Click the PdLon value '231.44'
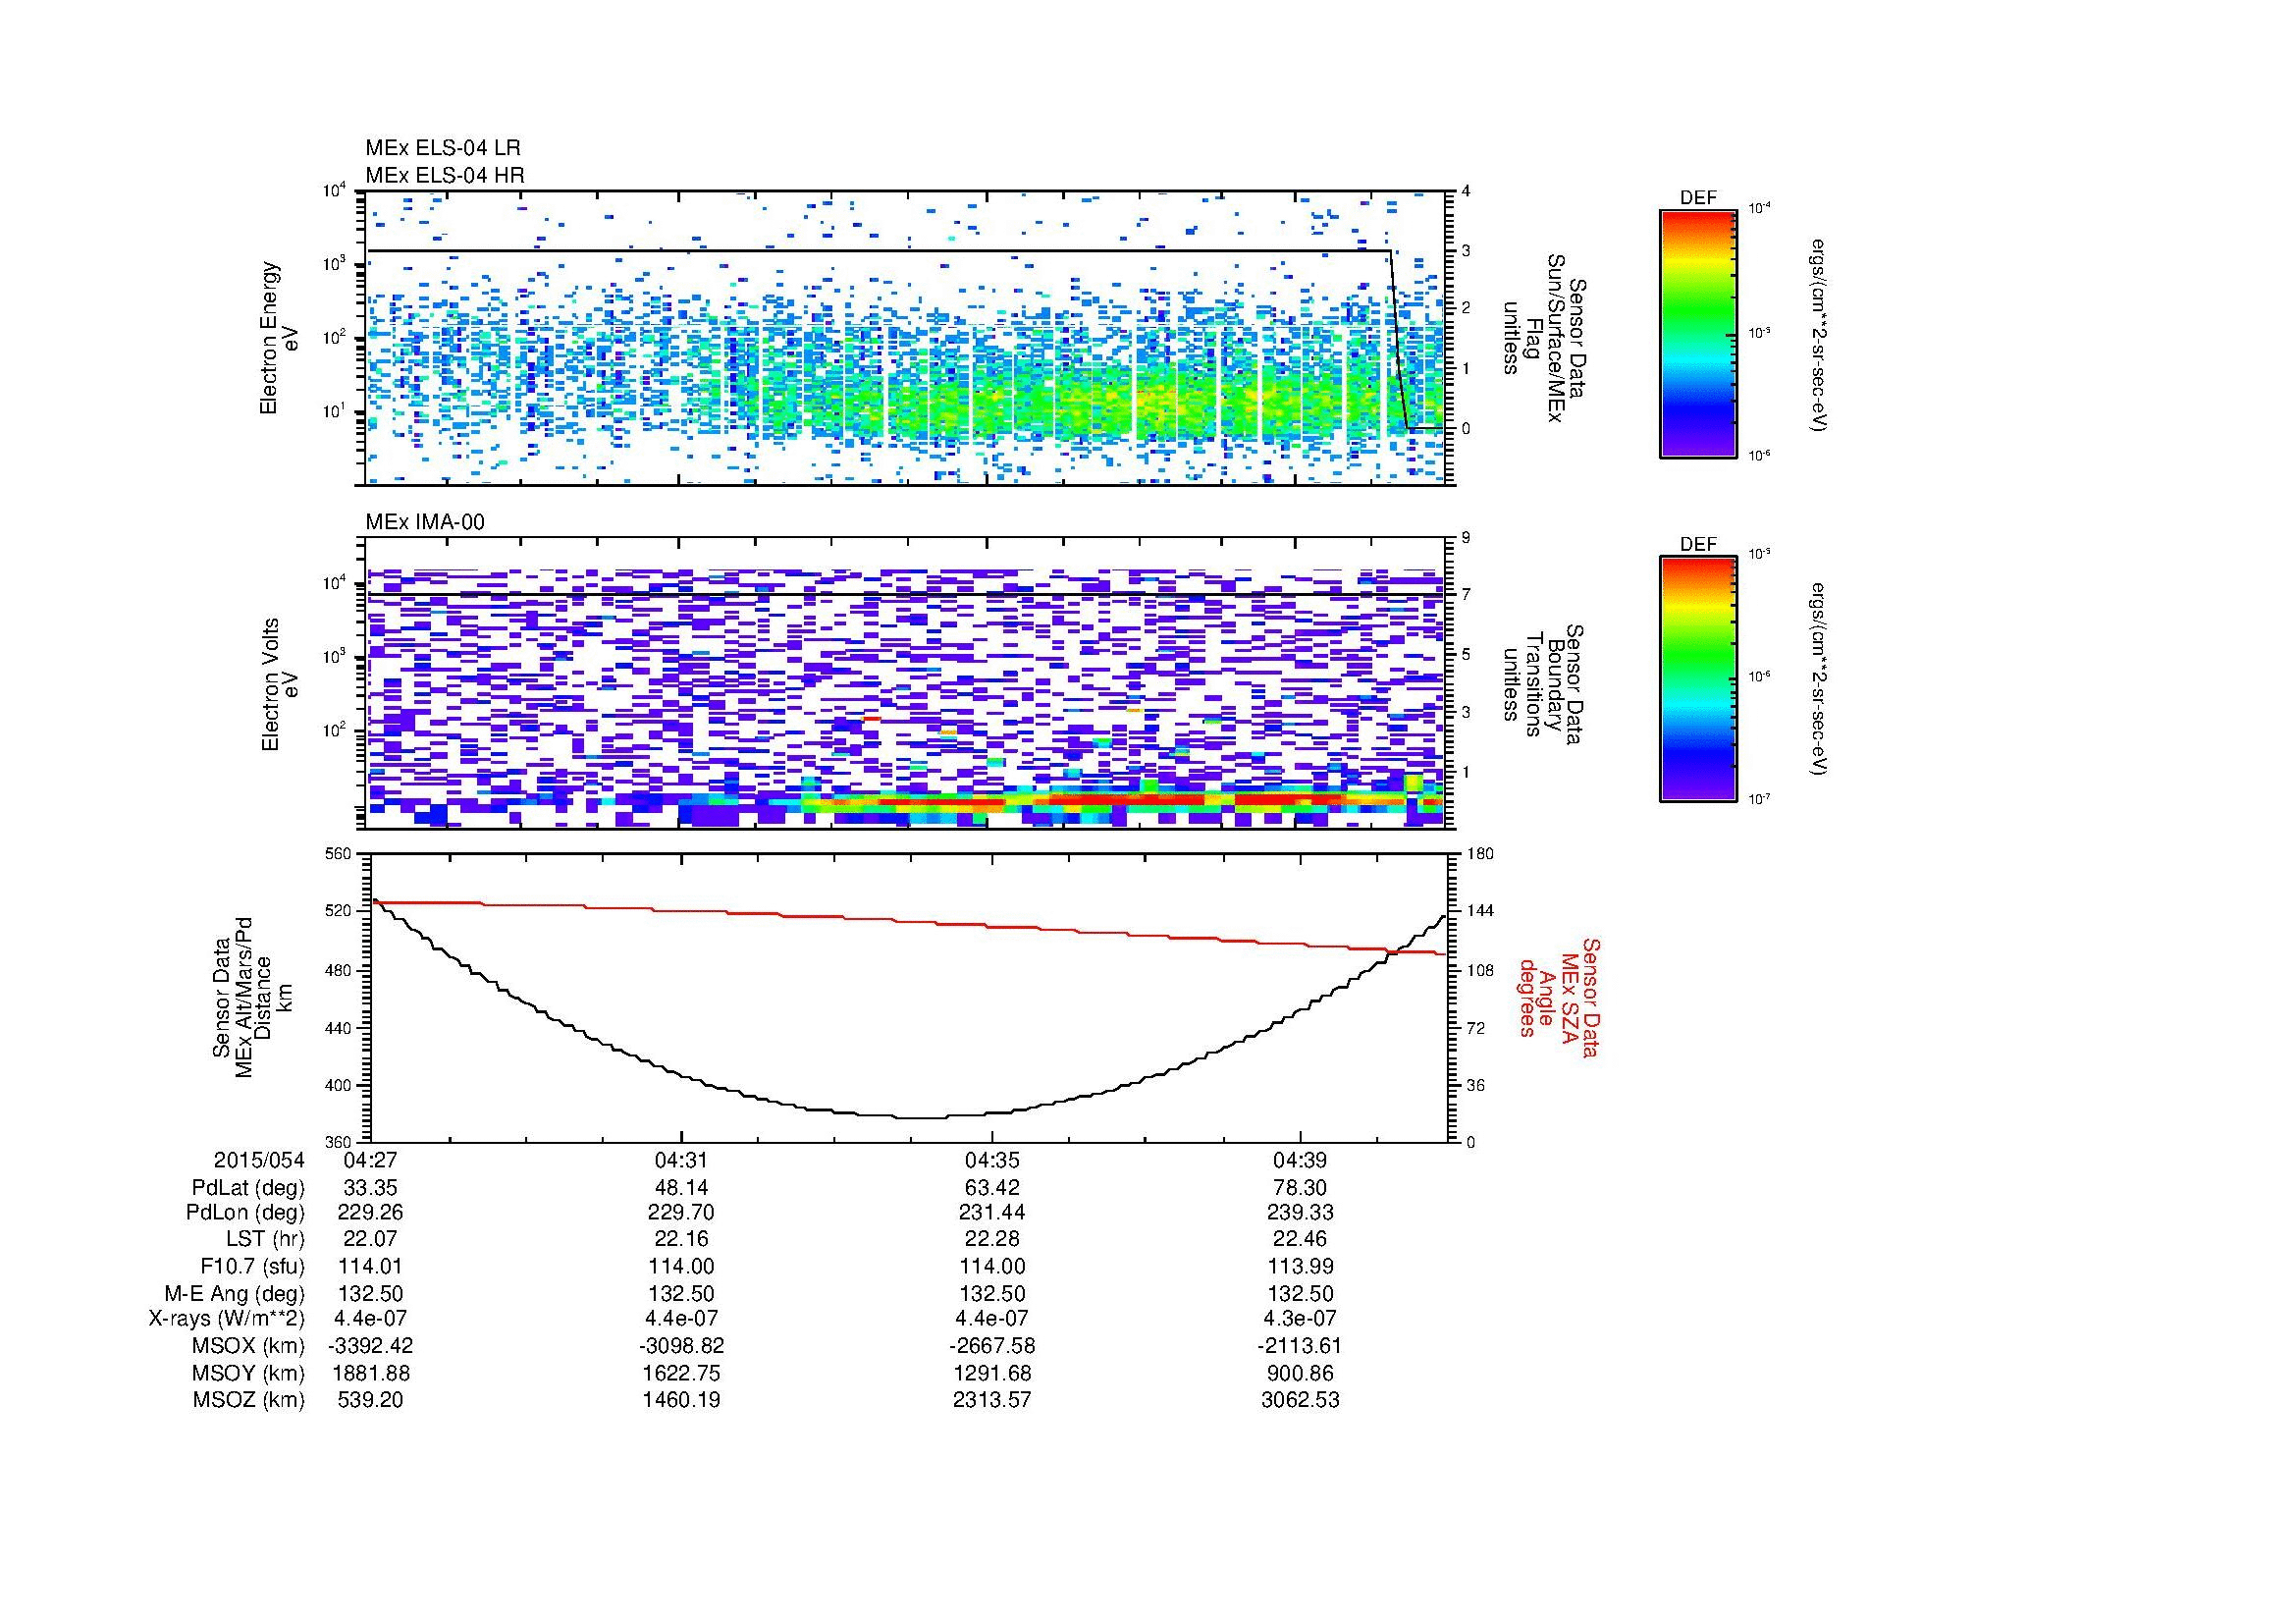 pyautogui.click(x=991, y=1213)
